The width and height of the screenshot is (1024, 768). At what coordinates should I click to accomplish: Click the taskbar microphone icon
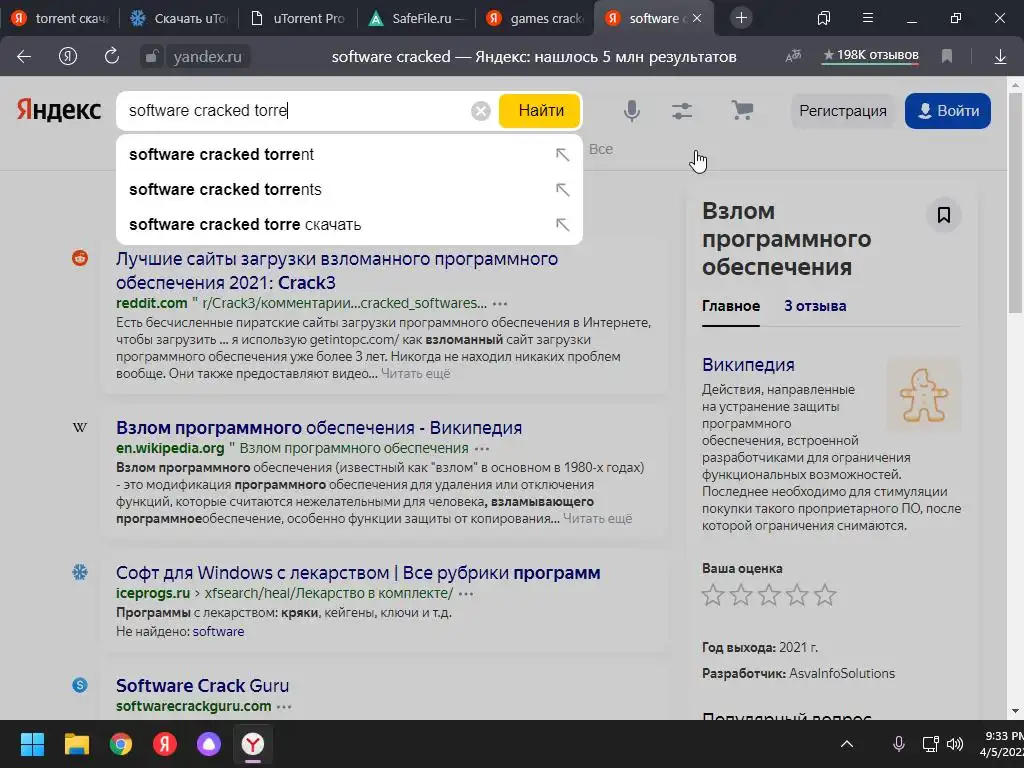(899, 744)
